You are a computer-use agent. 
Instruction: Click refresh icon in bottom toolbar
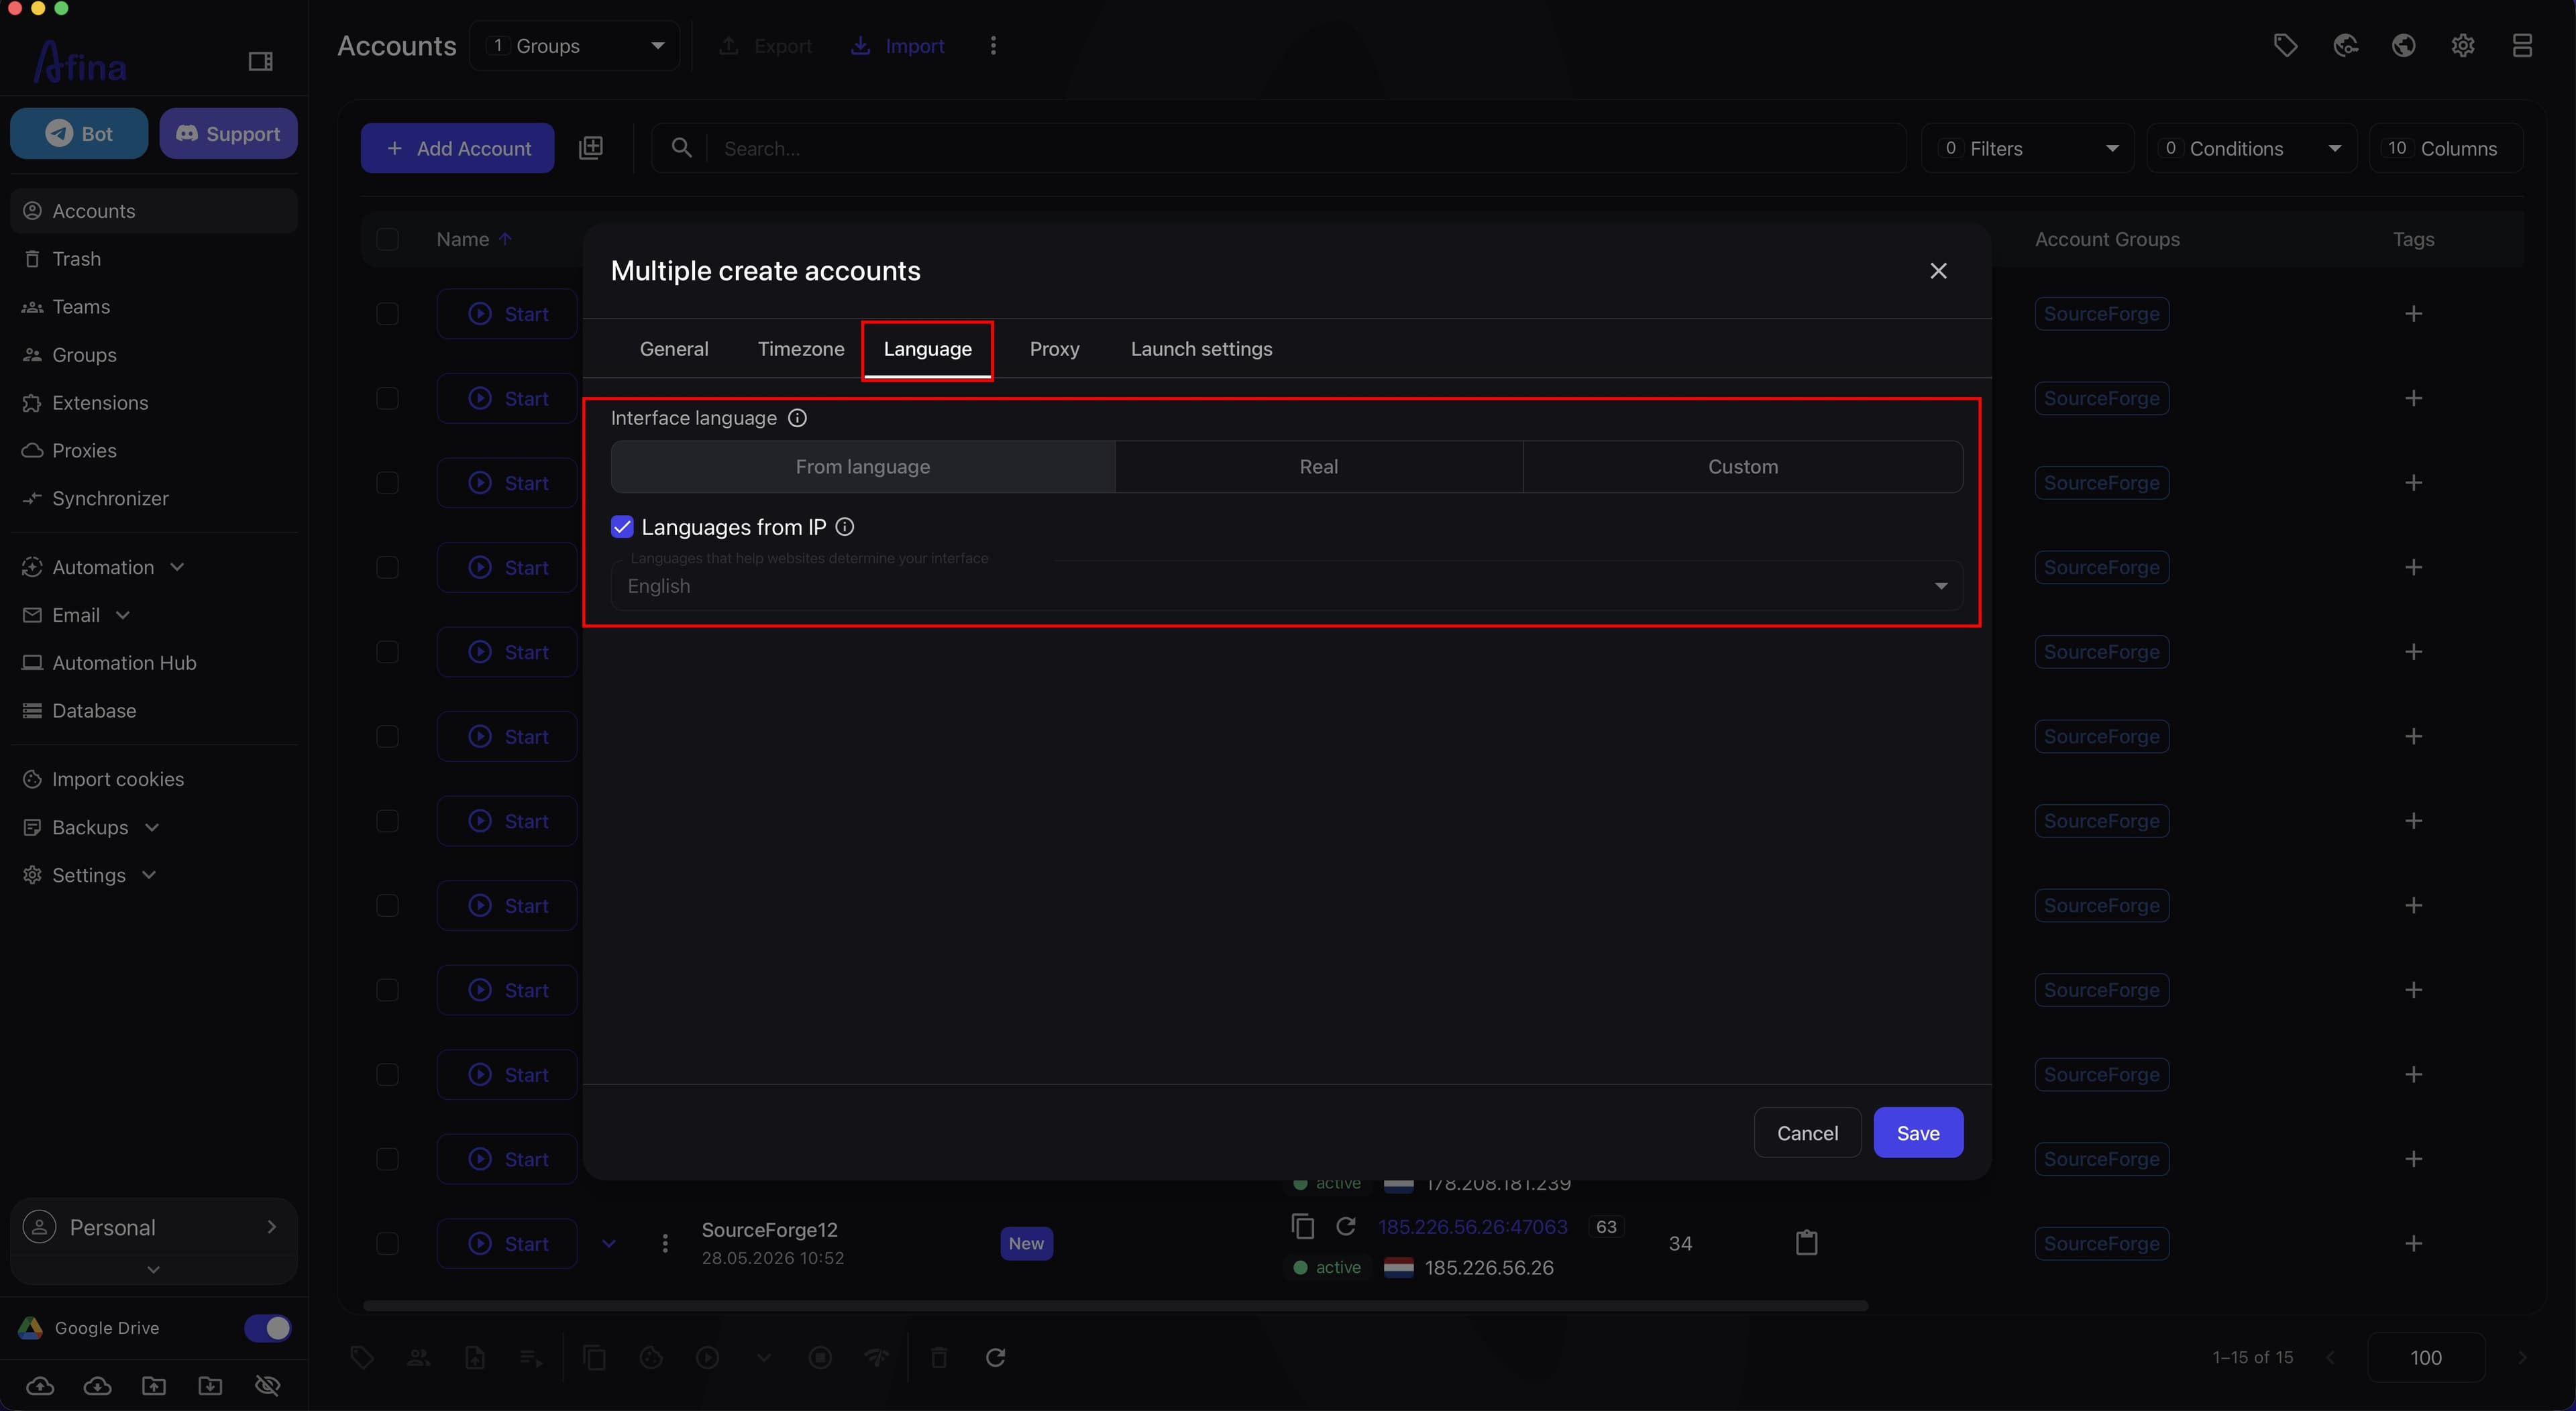(x=995, y=1357)
